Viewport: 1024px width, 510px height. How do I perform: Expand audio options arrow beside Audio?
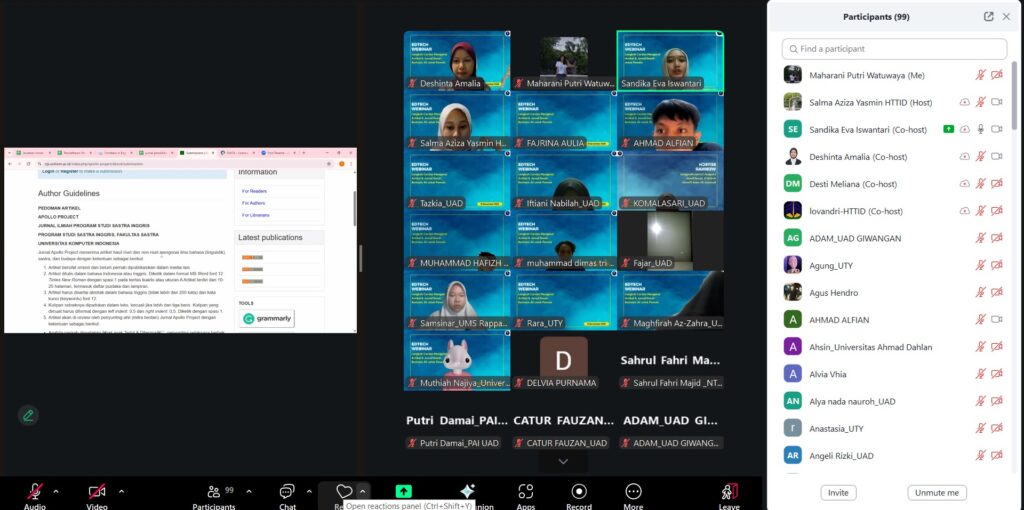pos(56,491)
